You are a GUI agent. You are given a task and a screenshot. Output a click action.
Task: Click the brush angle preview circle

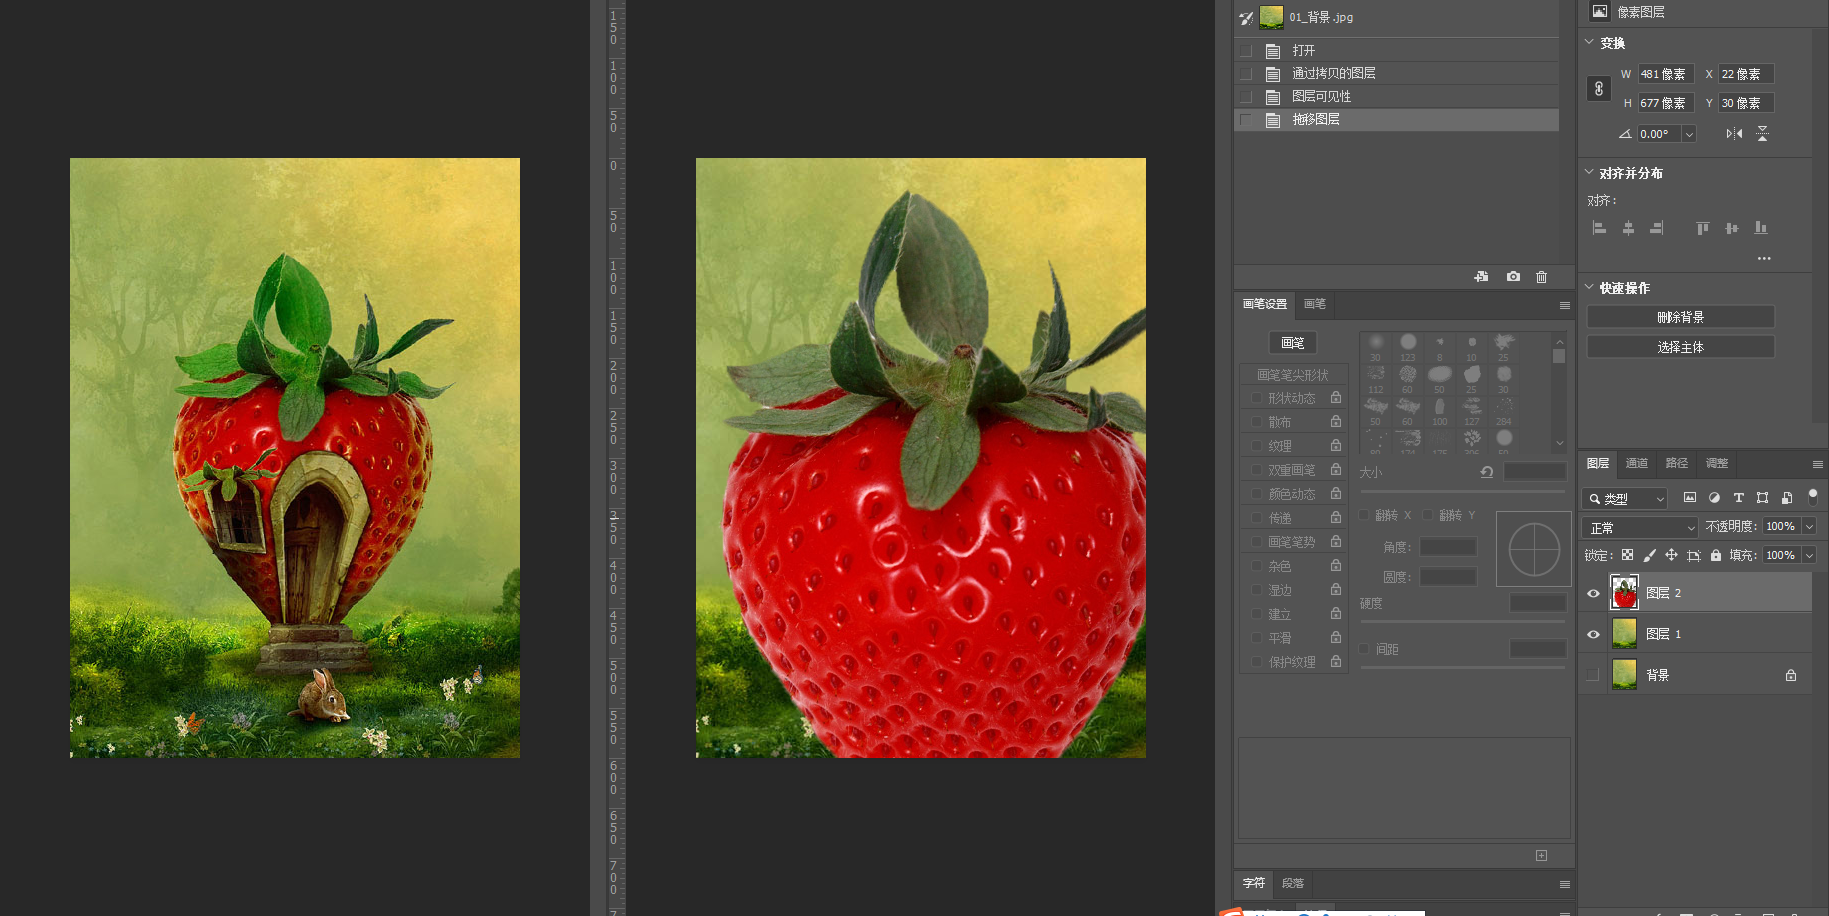click(x=1534, y=549)
